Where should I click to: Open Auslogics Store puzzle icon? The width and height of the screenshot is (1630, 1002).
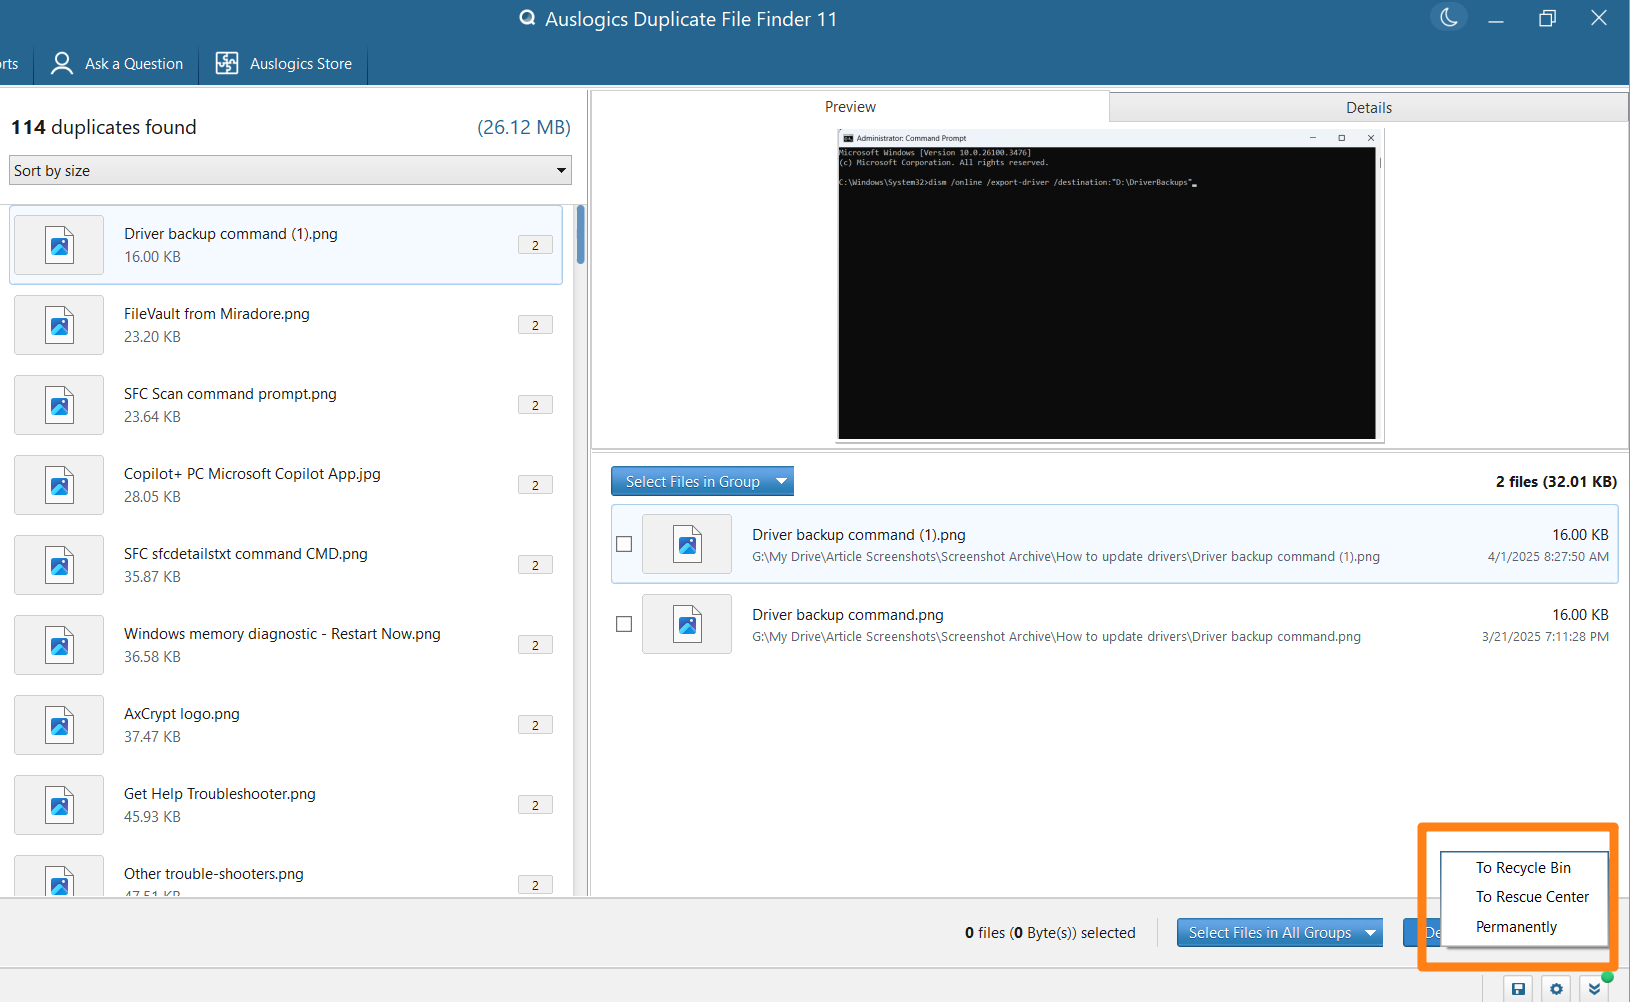(227, 64)
